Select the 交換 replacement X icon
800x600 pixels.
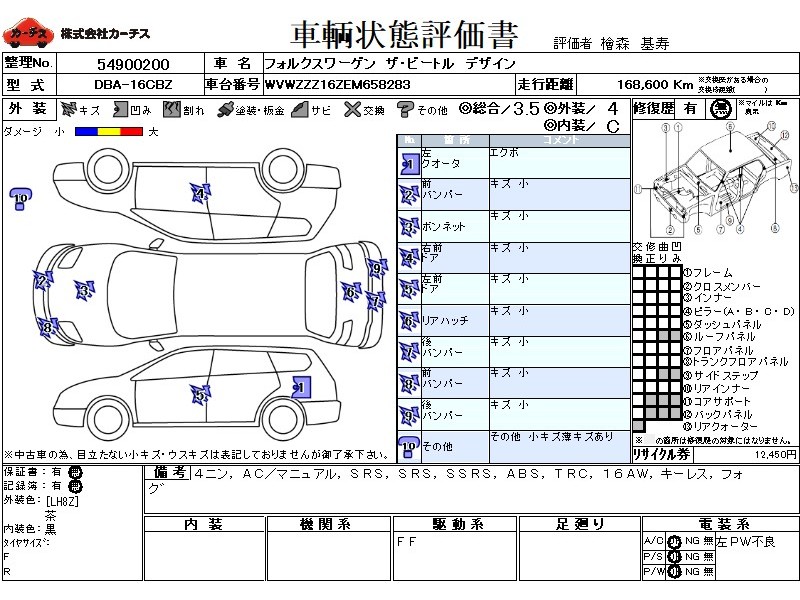coord(350,110)
